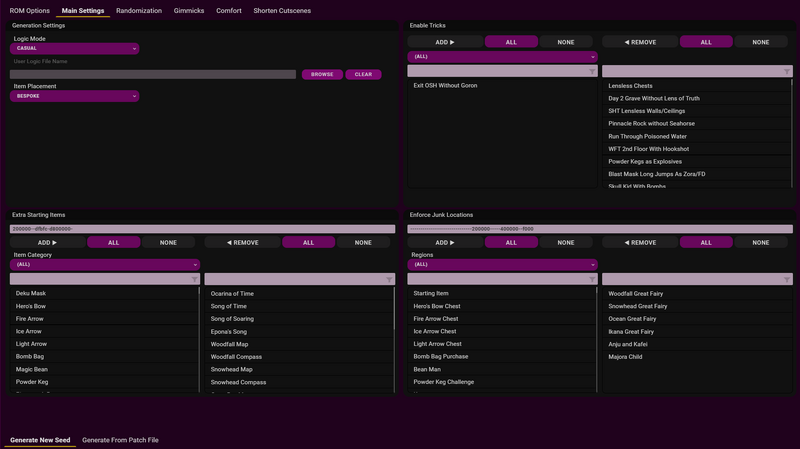800x449 pixels.
Task: Switch to the Randomization tab
Action: tap(139, 10)
